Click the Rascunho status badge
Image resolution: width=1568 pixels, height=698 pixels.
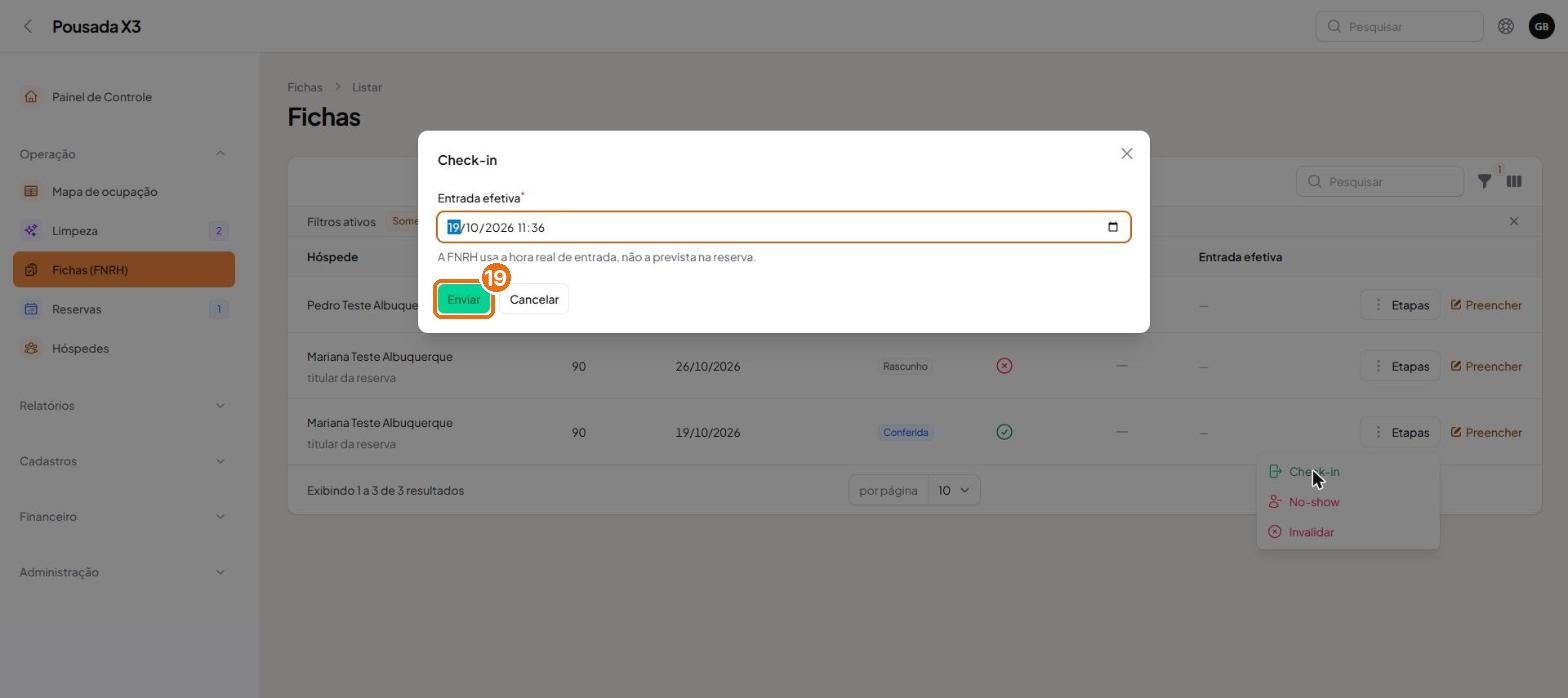coord(905,367)
